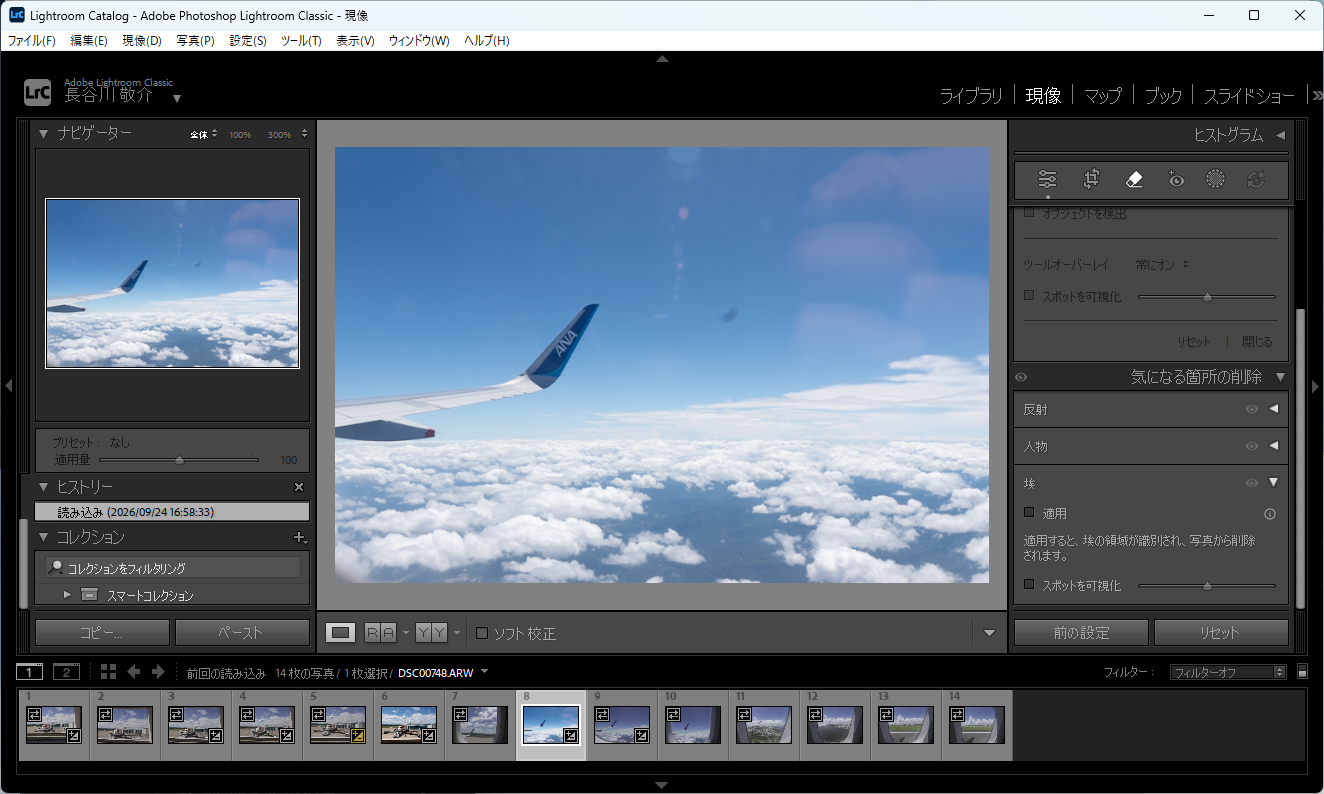
Task: Click the bottom リセット button
Action: (x=1221, y=633)
